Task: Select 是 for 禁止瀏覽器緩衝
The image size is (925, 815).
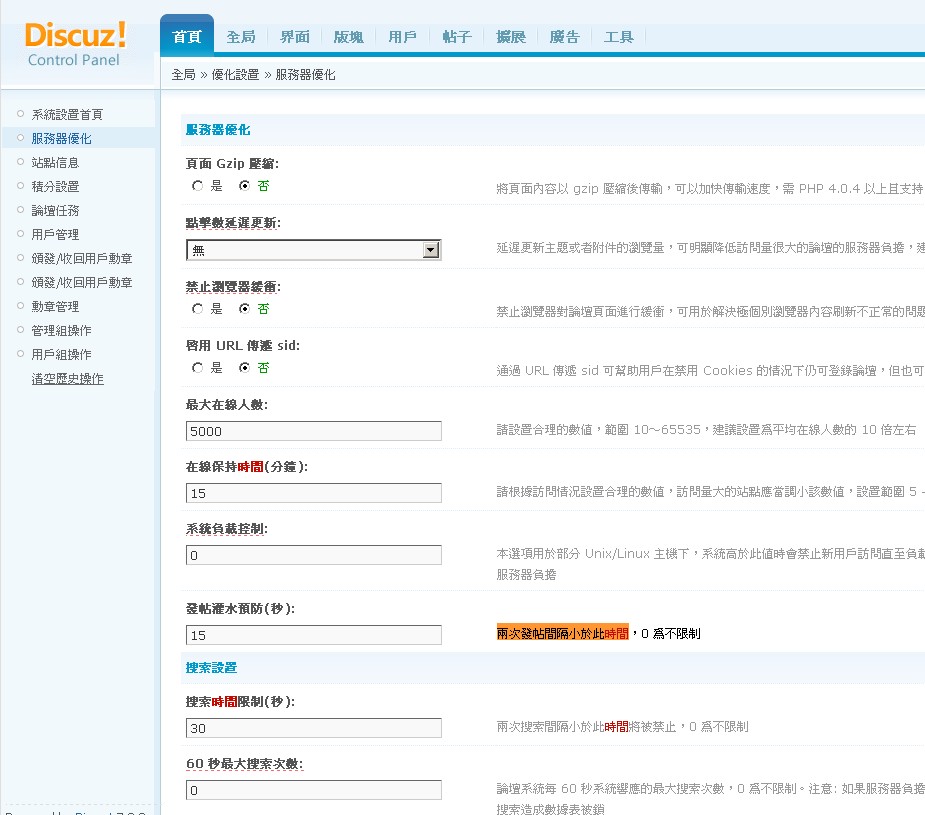Action: pyautogui.click(x=198, y=309)
